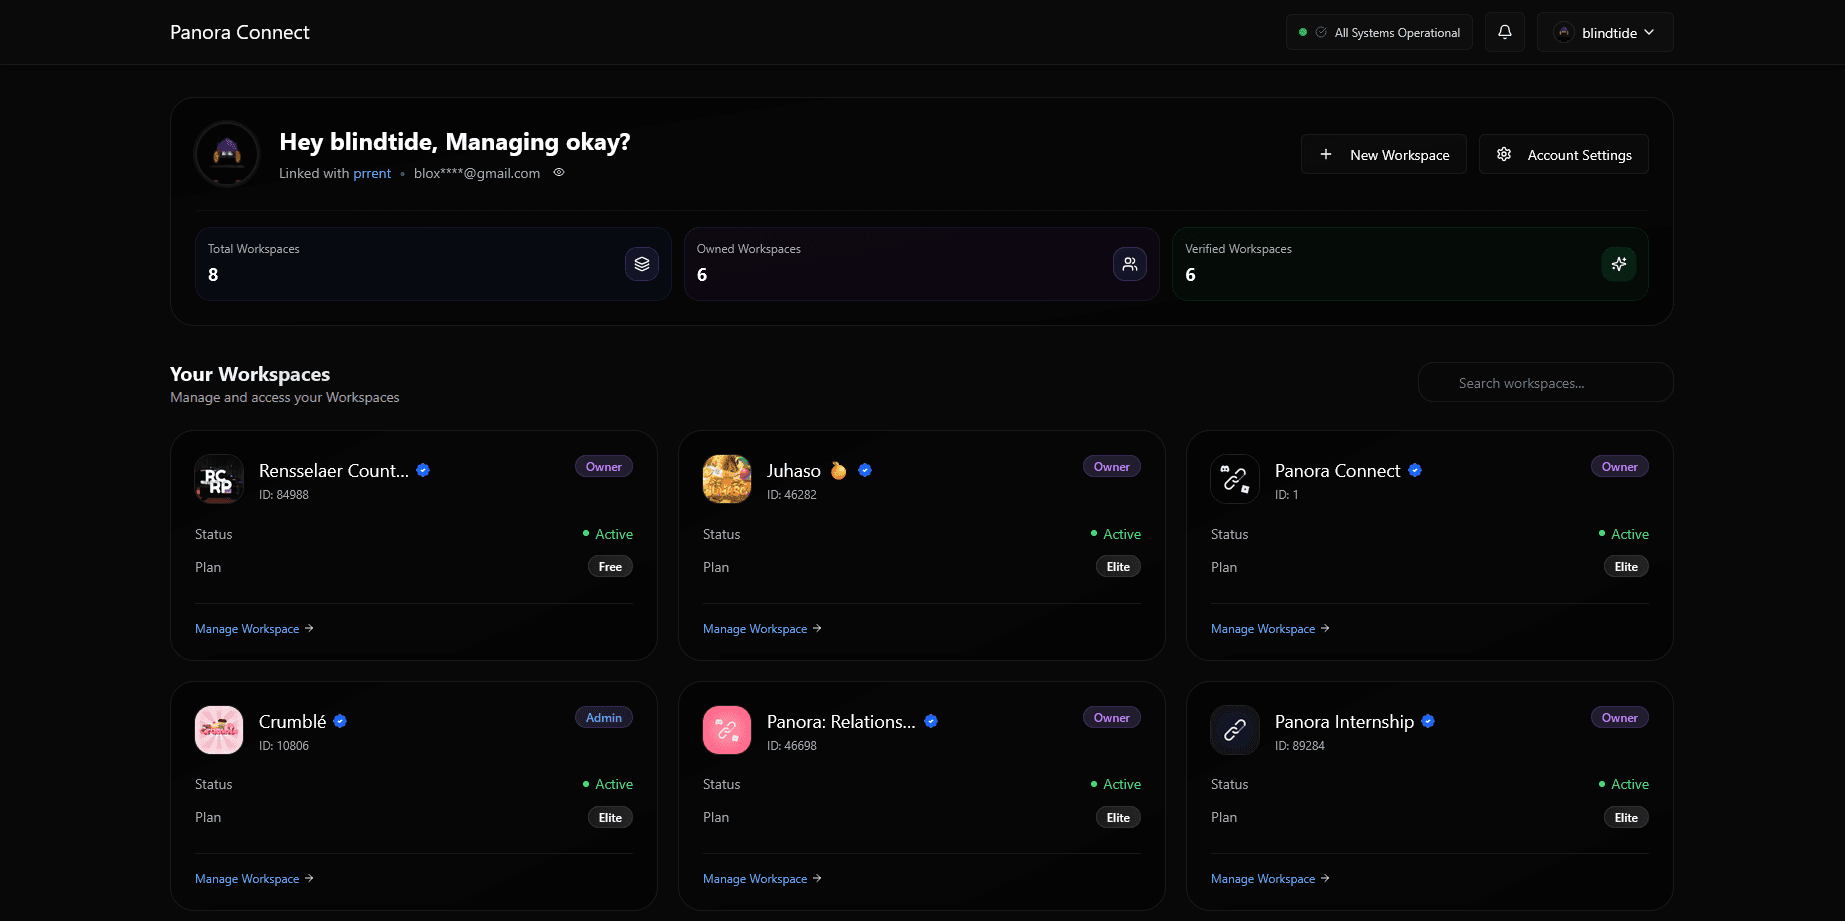Click the Total Workspaces layers icon

point(641,264)
